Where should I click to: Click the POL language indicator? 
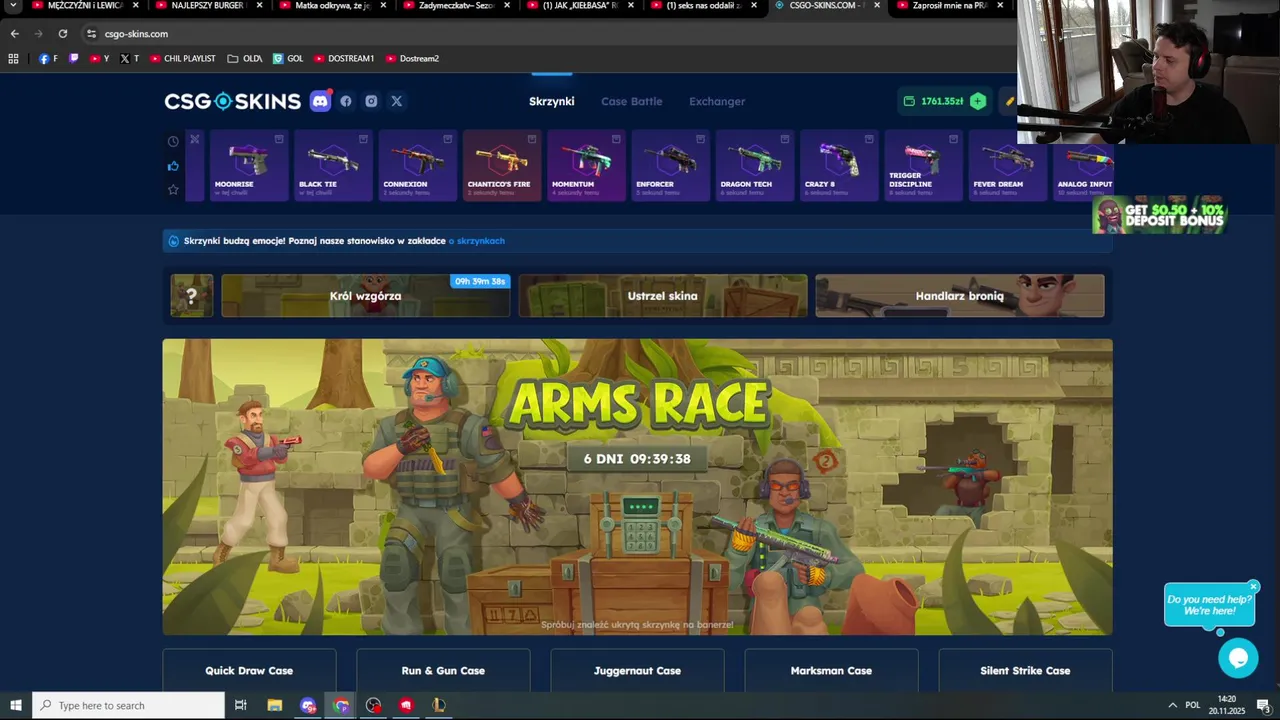coord(1192,705)
